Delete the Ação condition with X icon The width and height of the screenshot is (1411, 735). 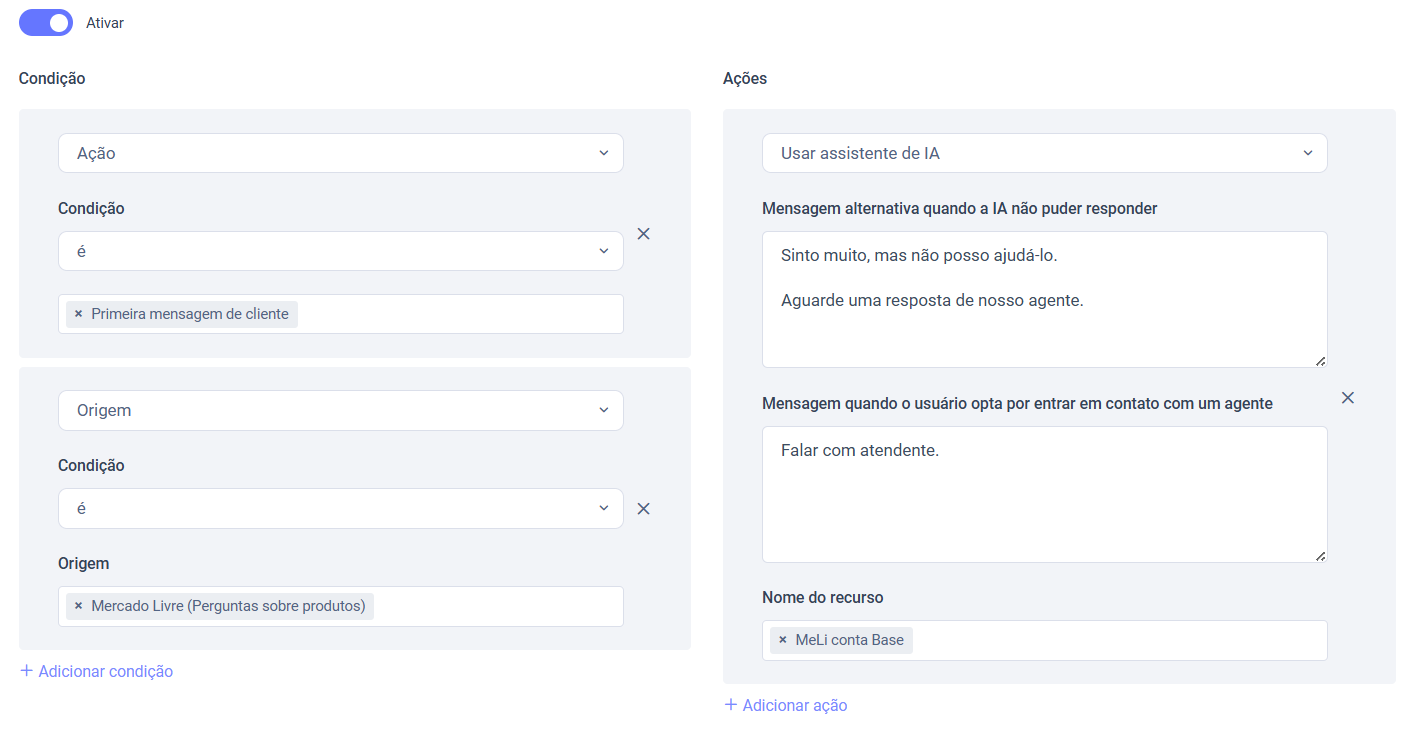[644, 233]
